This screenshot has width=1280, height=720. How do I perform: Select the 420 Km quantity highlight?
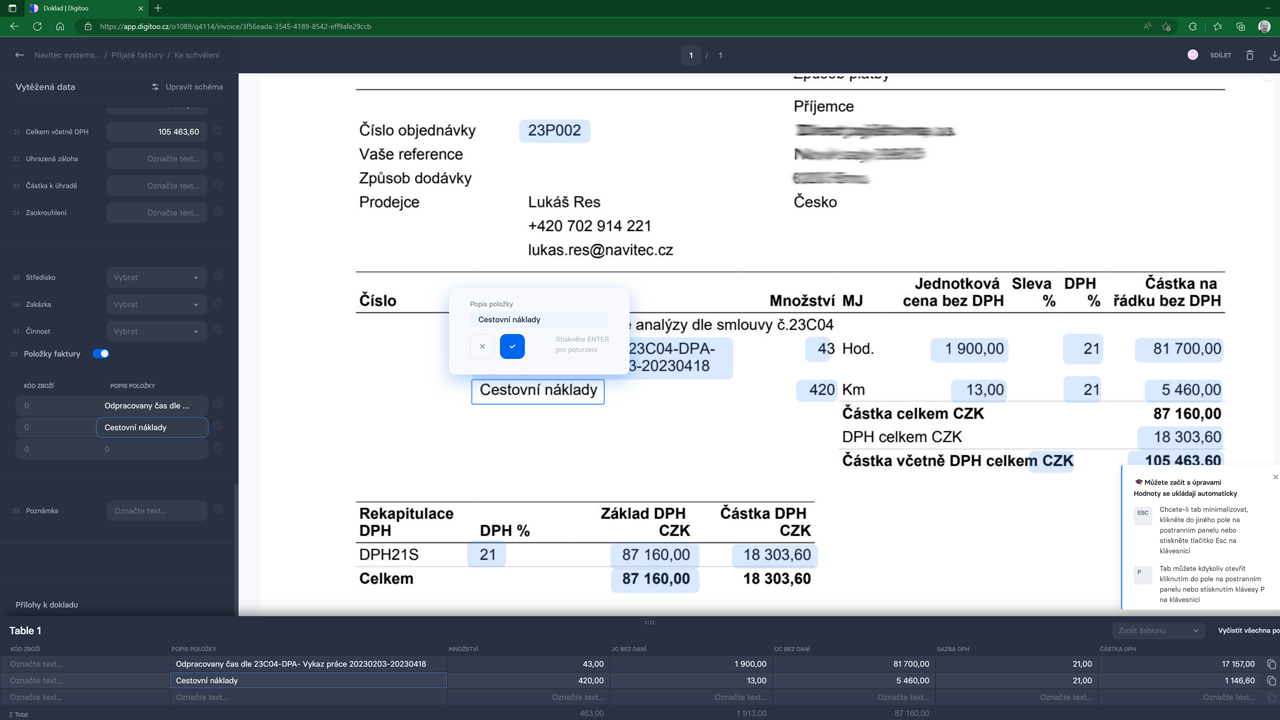[x=817, y=390]
